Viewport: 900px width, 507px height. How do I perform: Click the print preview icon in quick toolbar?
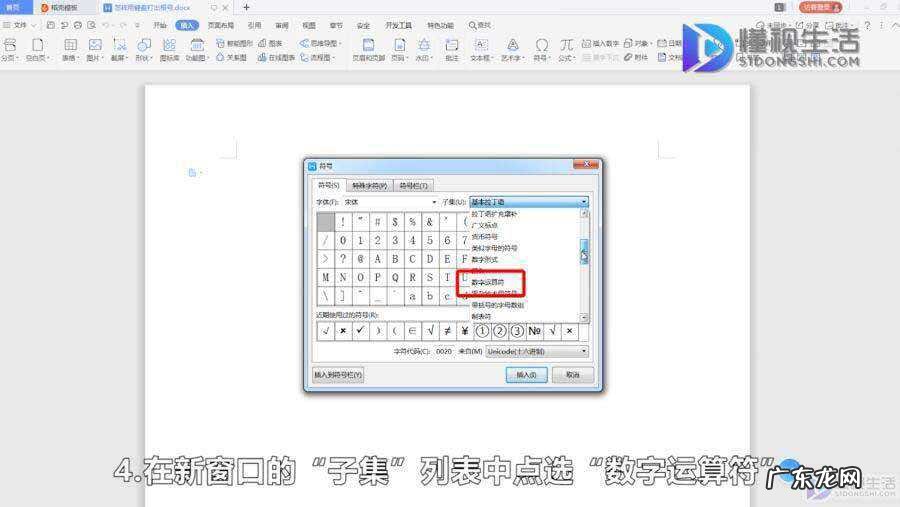point(91,25)
